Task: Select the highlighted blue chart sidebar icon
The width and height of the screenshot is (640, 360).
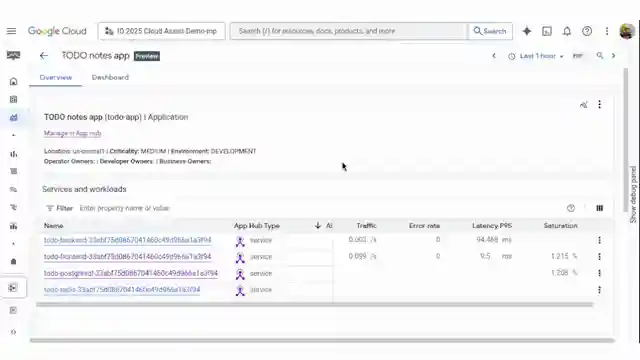Action: (x=13, y=118)
